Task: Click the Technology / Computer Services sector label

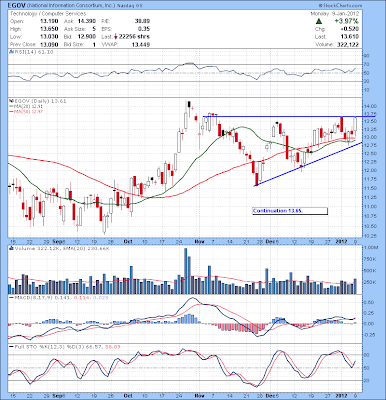Action: (x=48, y=14)
